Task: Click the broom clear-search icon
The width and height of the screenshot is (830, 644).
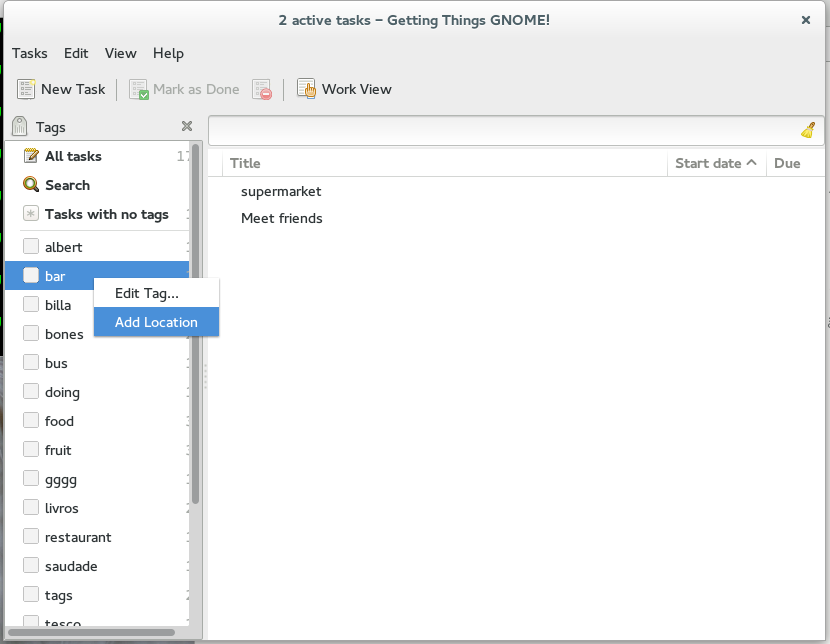Action: click(808, 130)
